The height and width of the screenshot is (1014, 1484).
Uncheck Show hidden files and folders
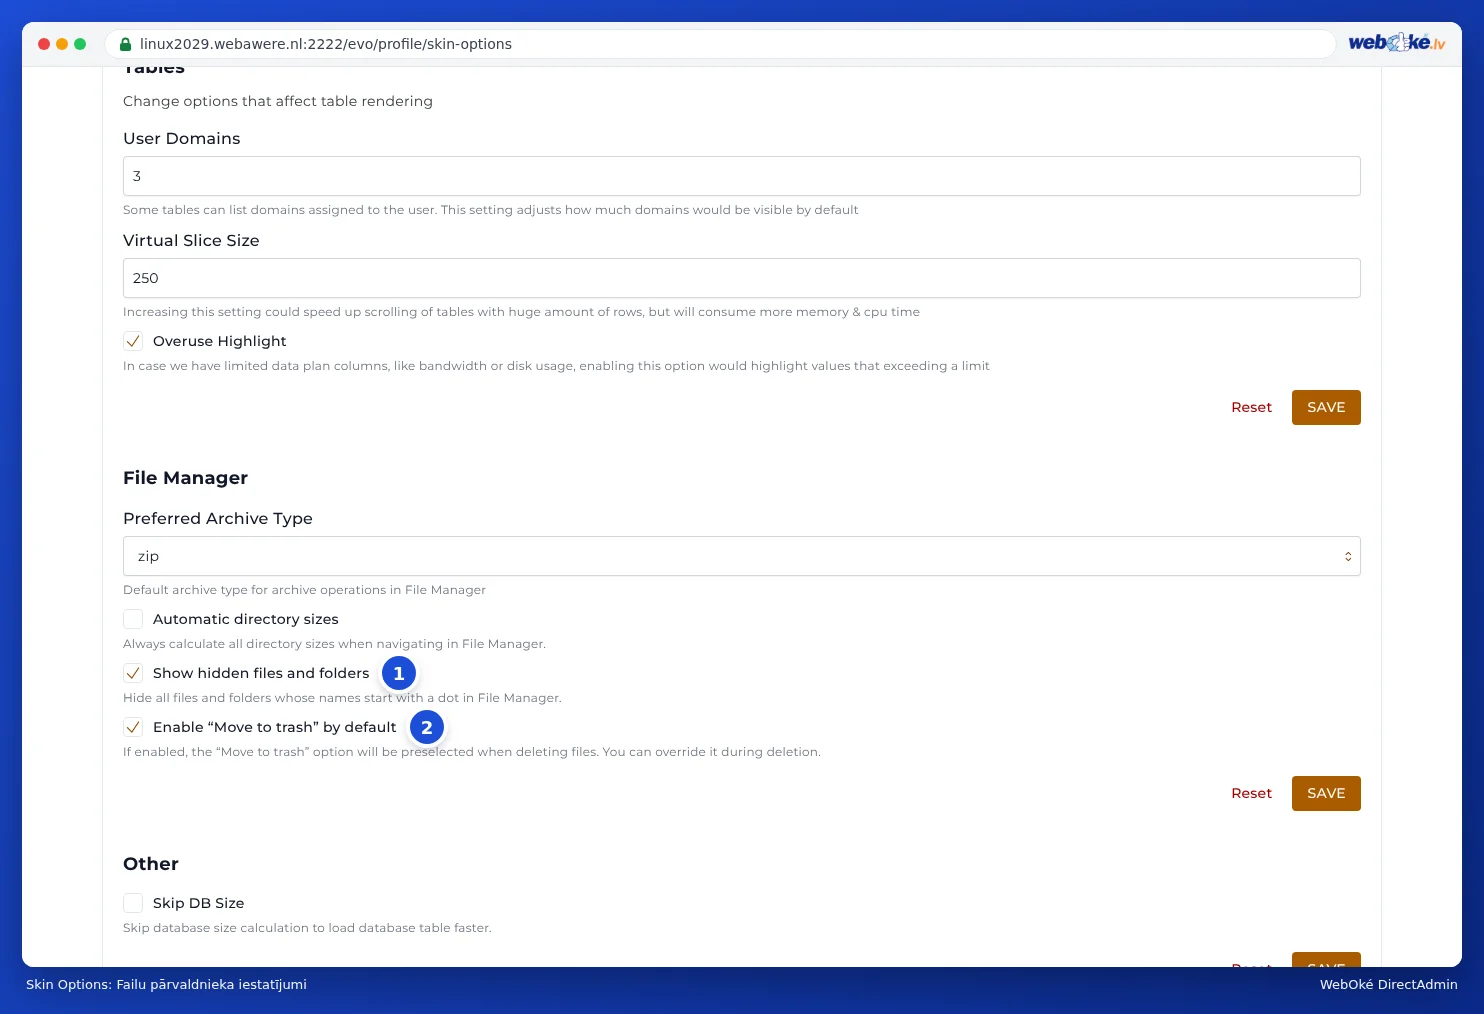coord(133,673)
